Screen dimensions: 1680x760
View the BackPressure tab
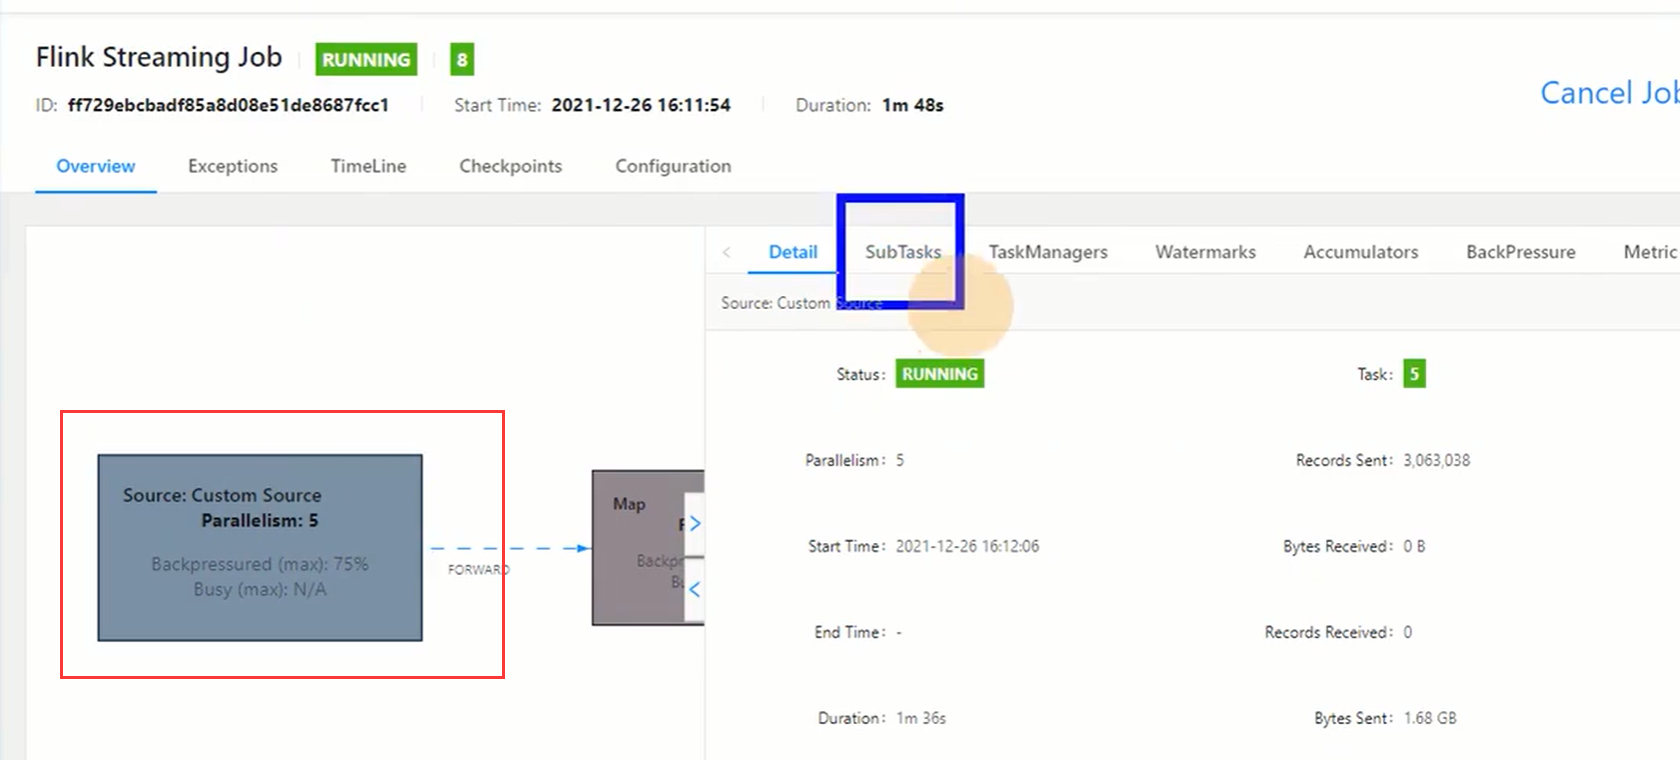tap(1520, 252)
